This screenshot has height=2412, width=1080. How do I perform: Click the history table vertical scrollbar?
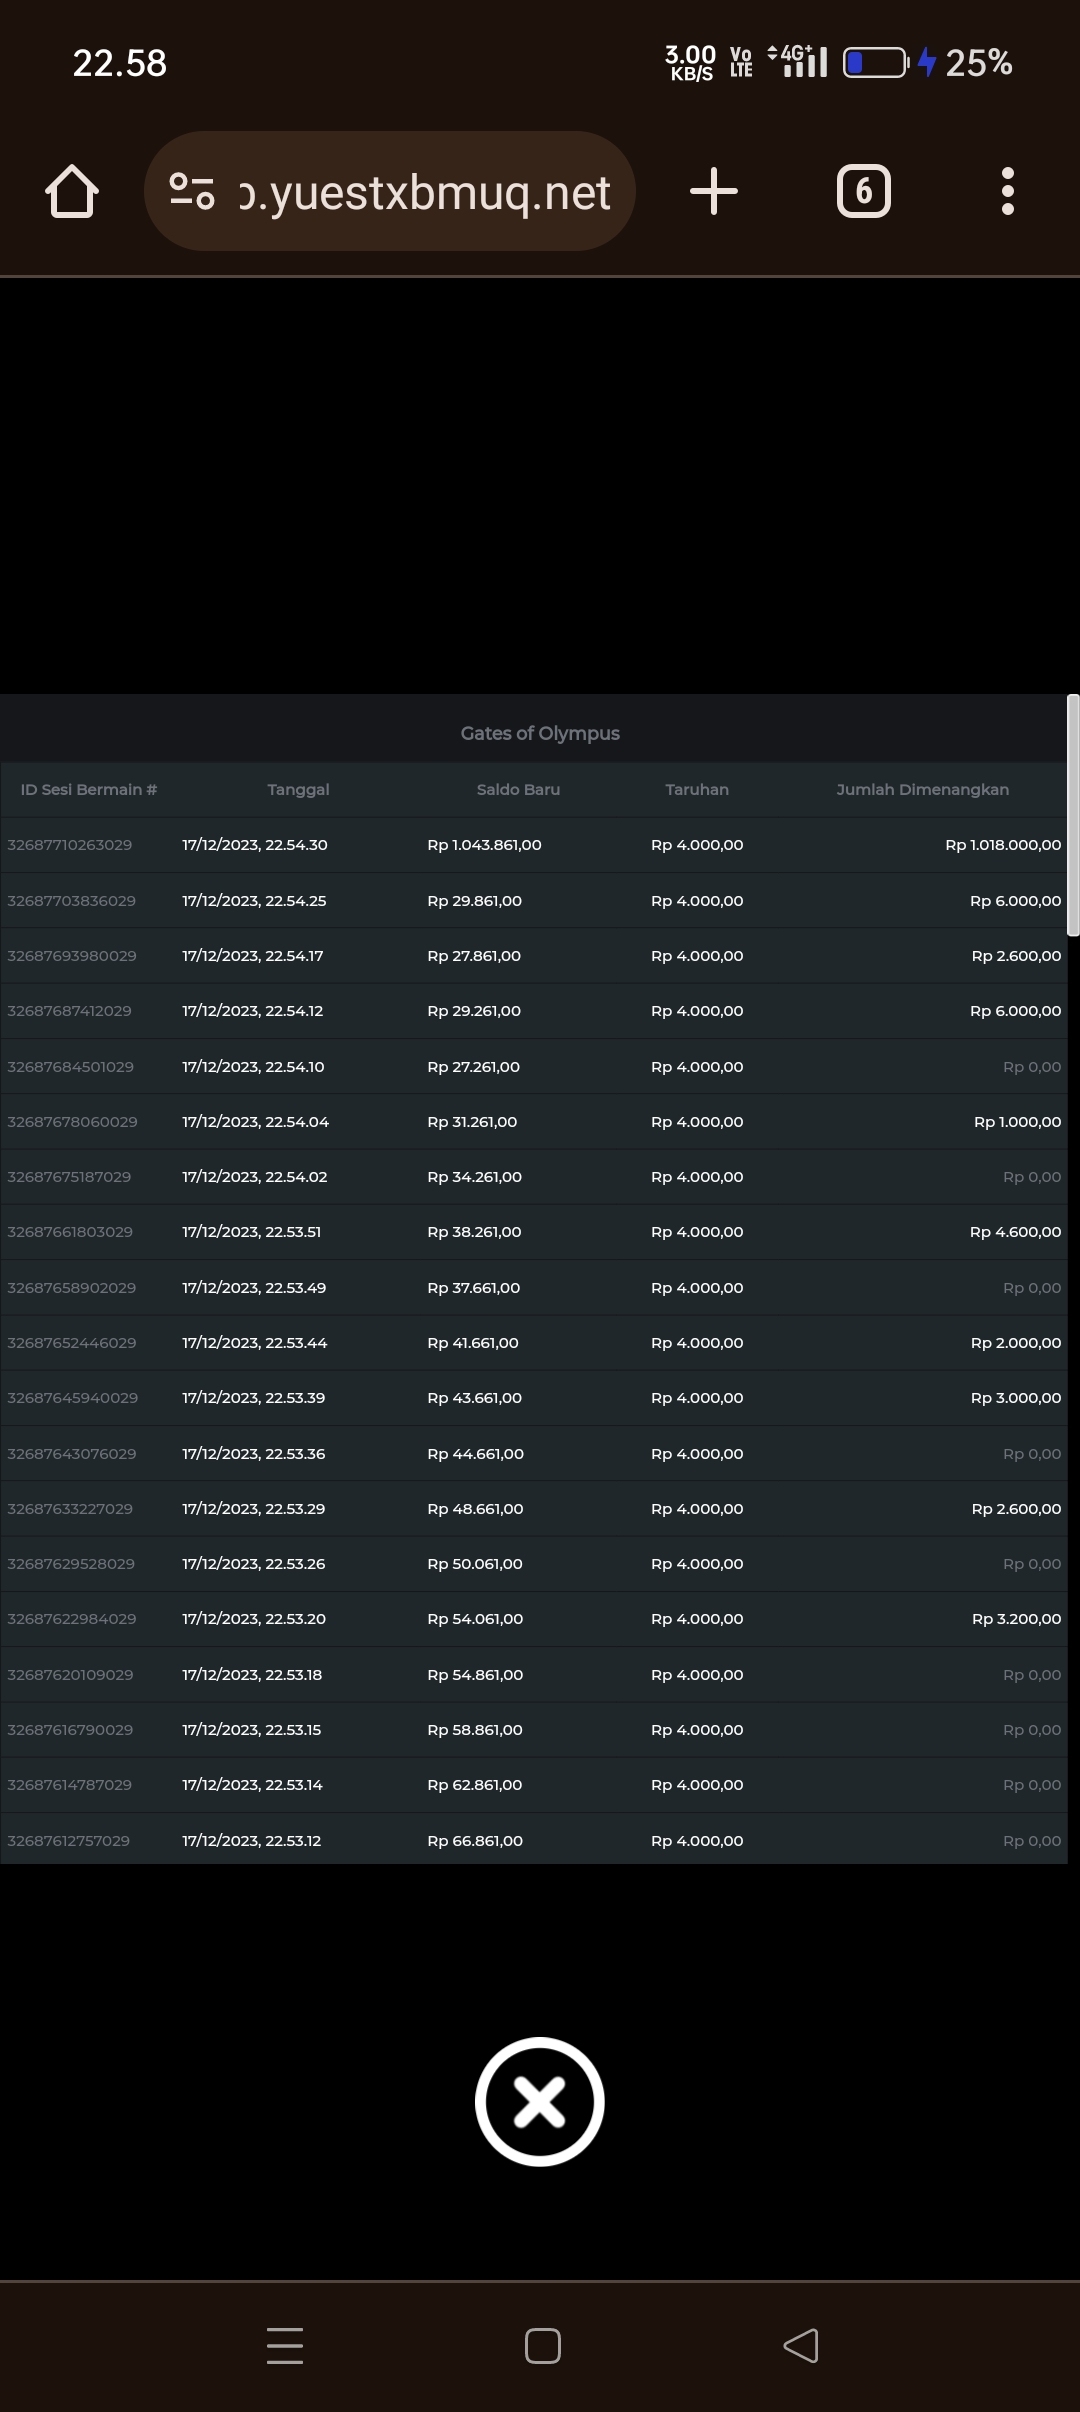coord(1073,815)
